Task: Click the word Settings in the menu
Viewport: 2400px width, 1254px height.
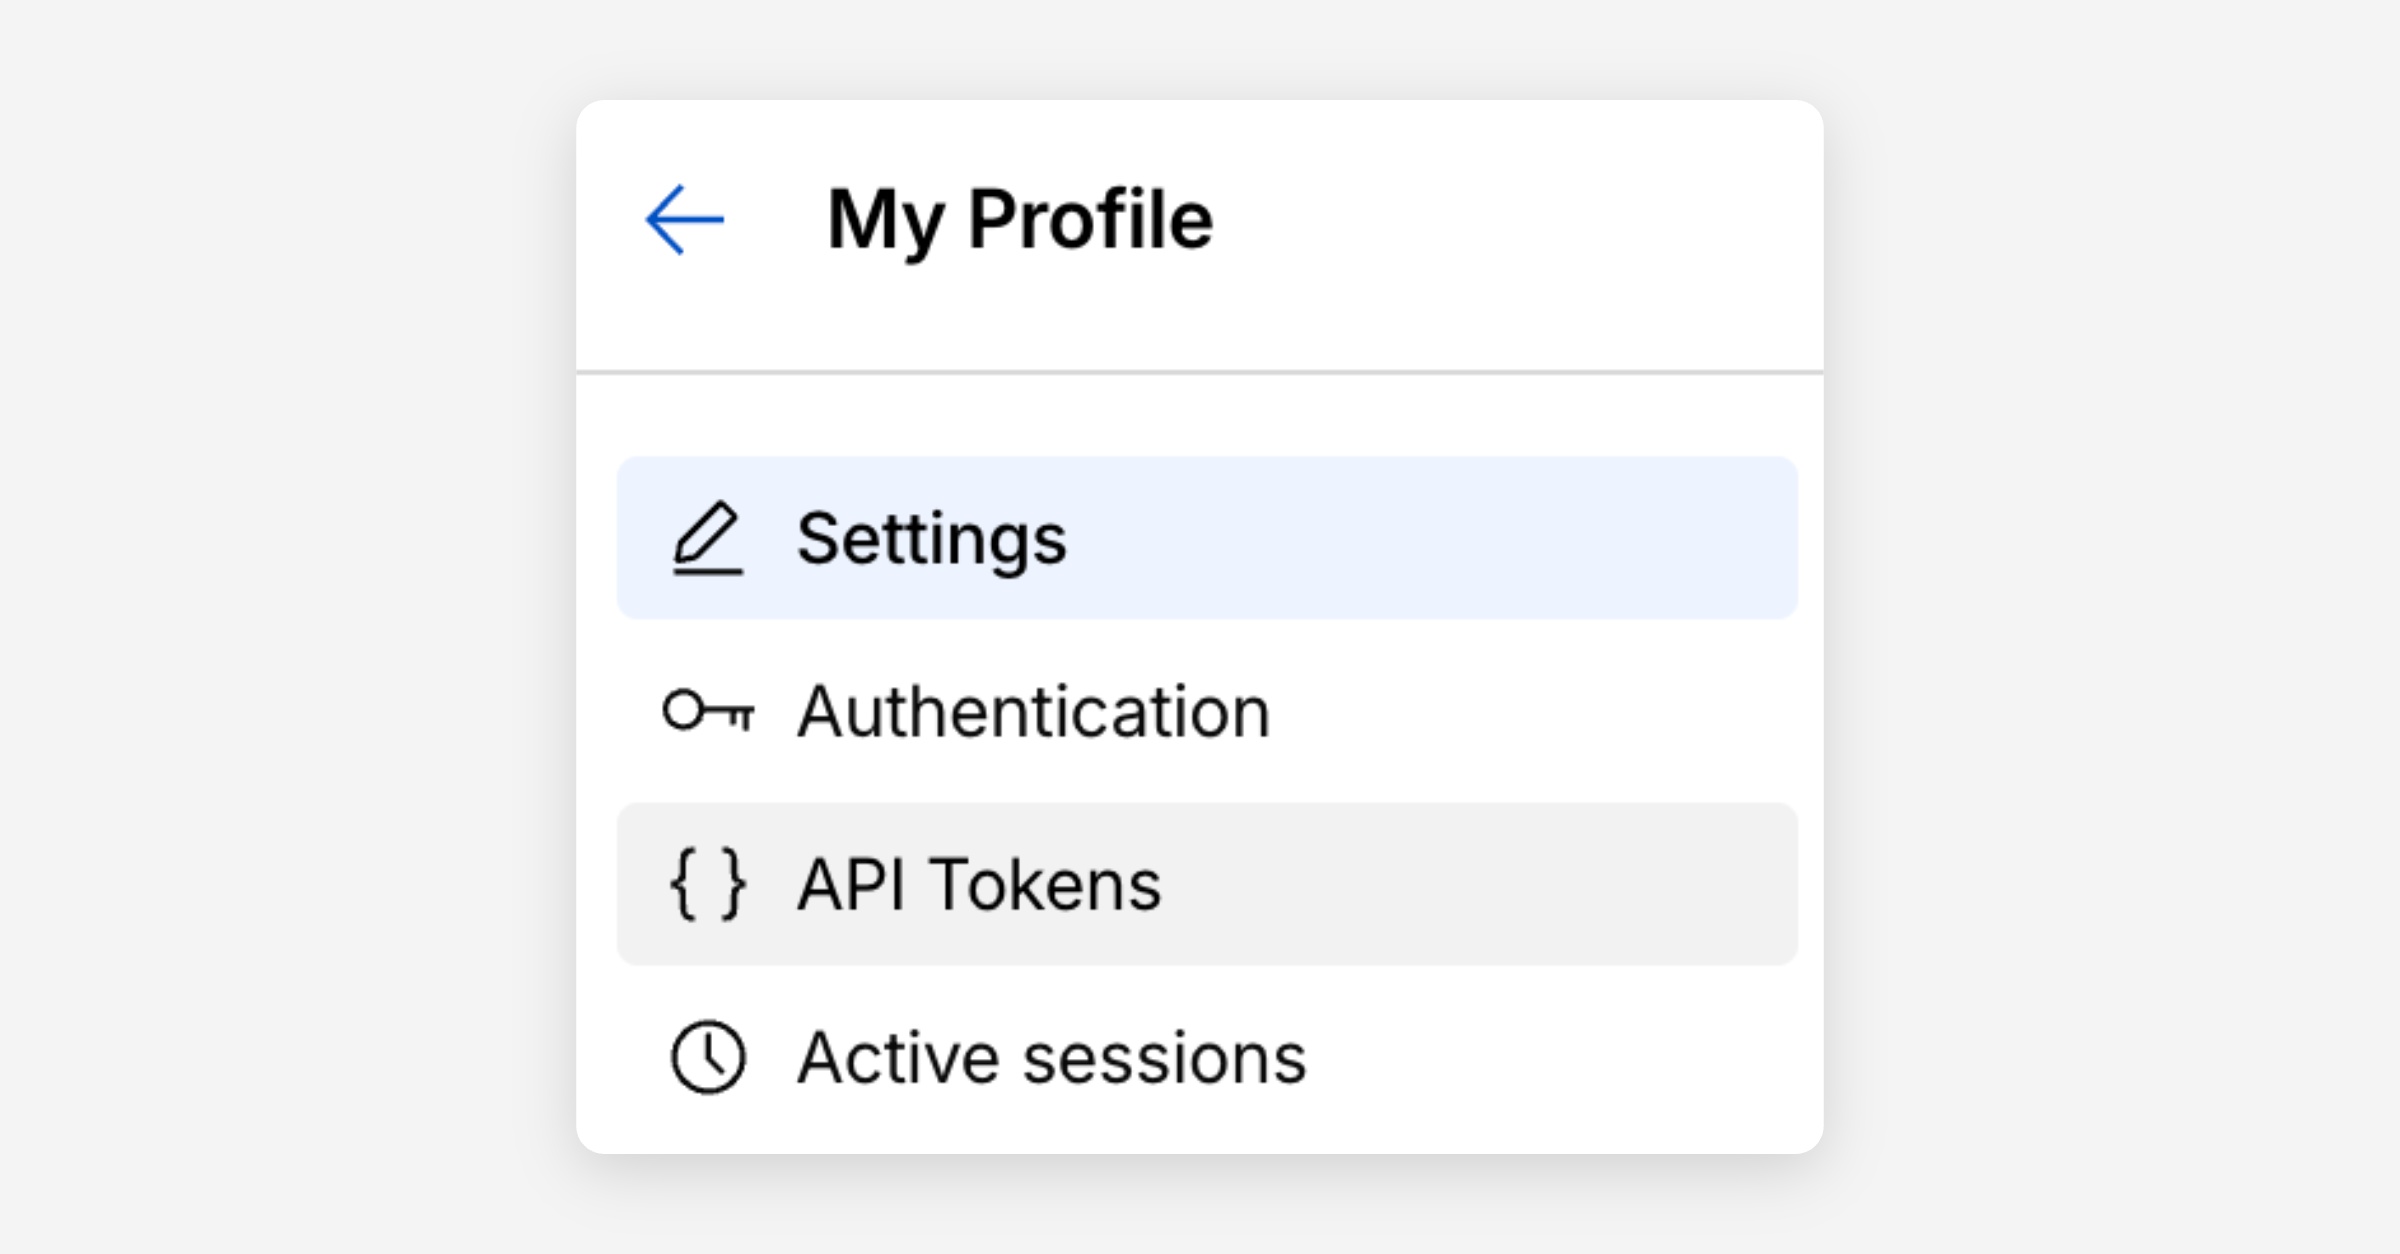Action: tap(931, 539)
